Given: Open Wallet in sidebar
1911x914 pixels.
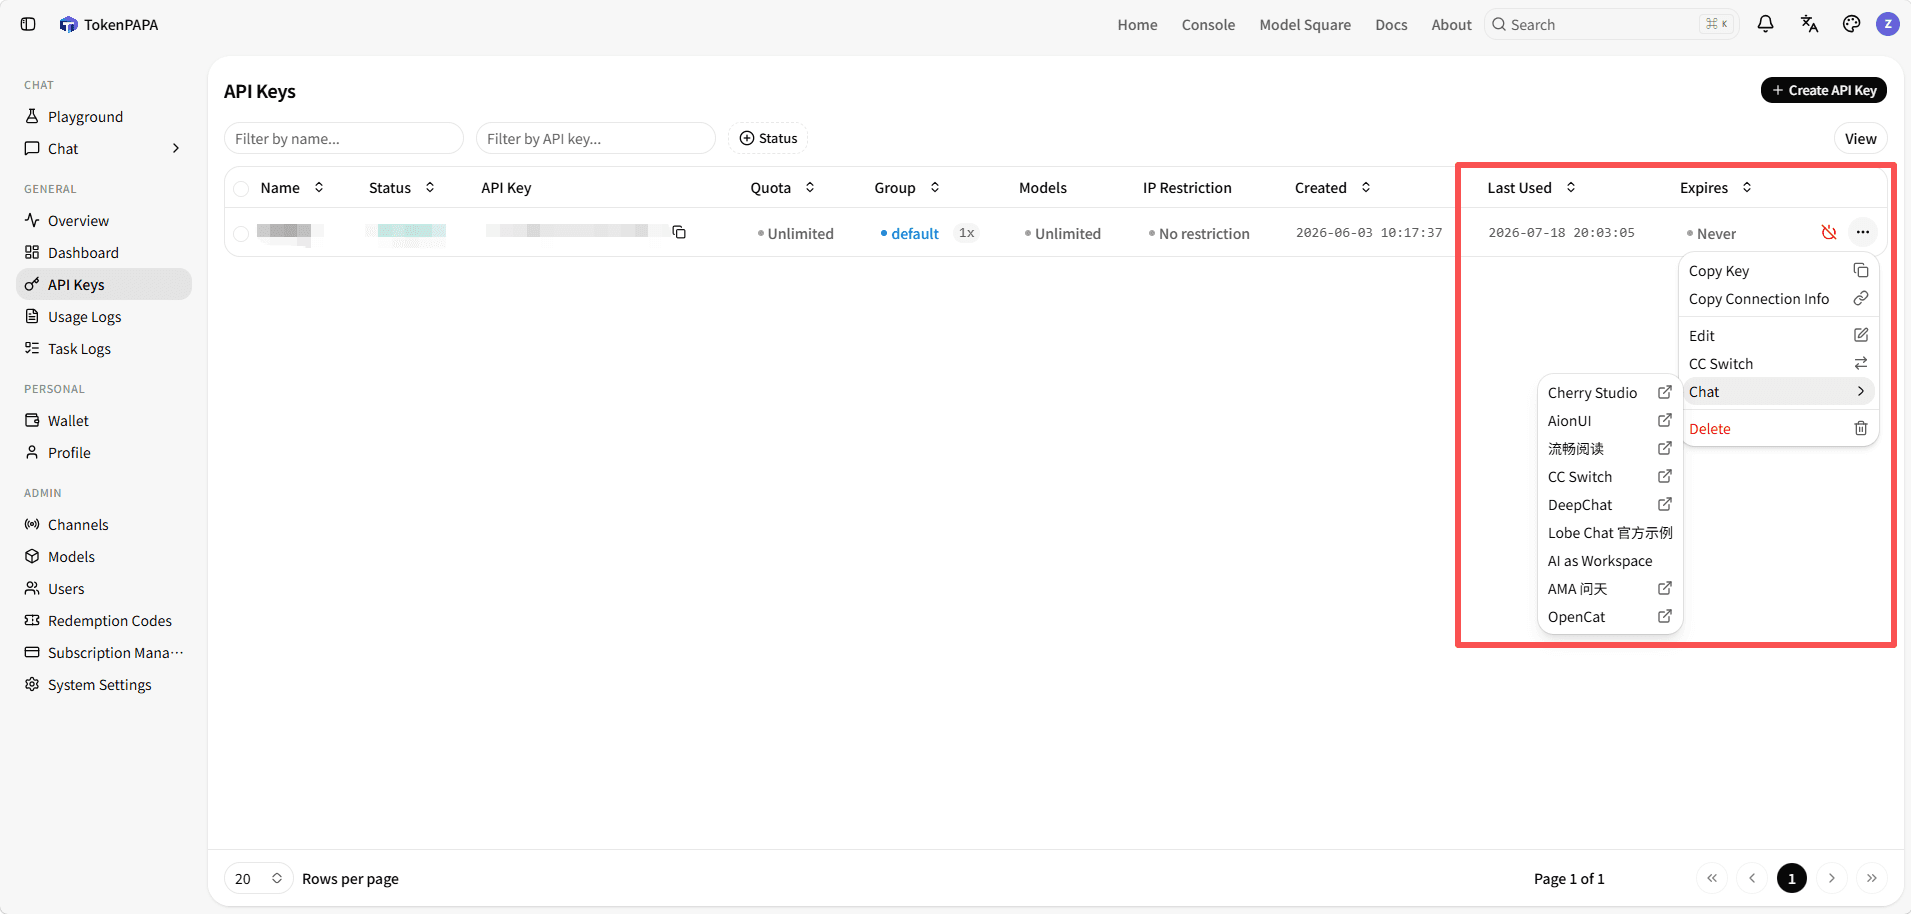Looking at the screenshot, I should click(104, 420).
